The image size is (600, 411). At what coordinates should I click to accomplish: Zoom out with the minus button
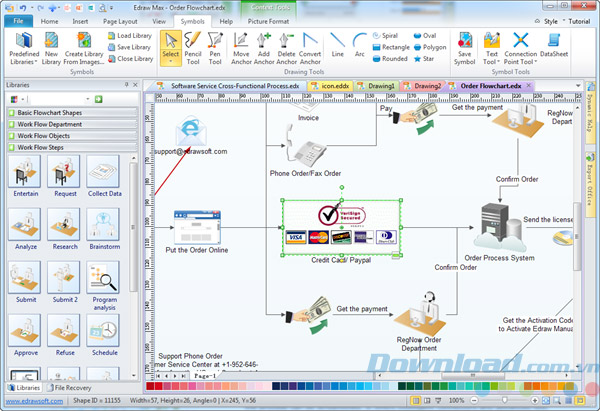(474, 401)
